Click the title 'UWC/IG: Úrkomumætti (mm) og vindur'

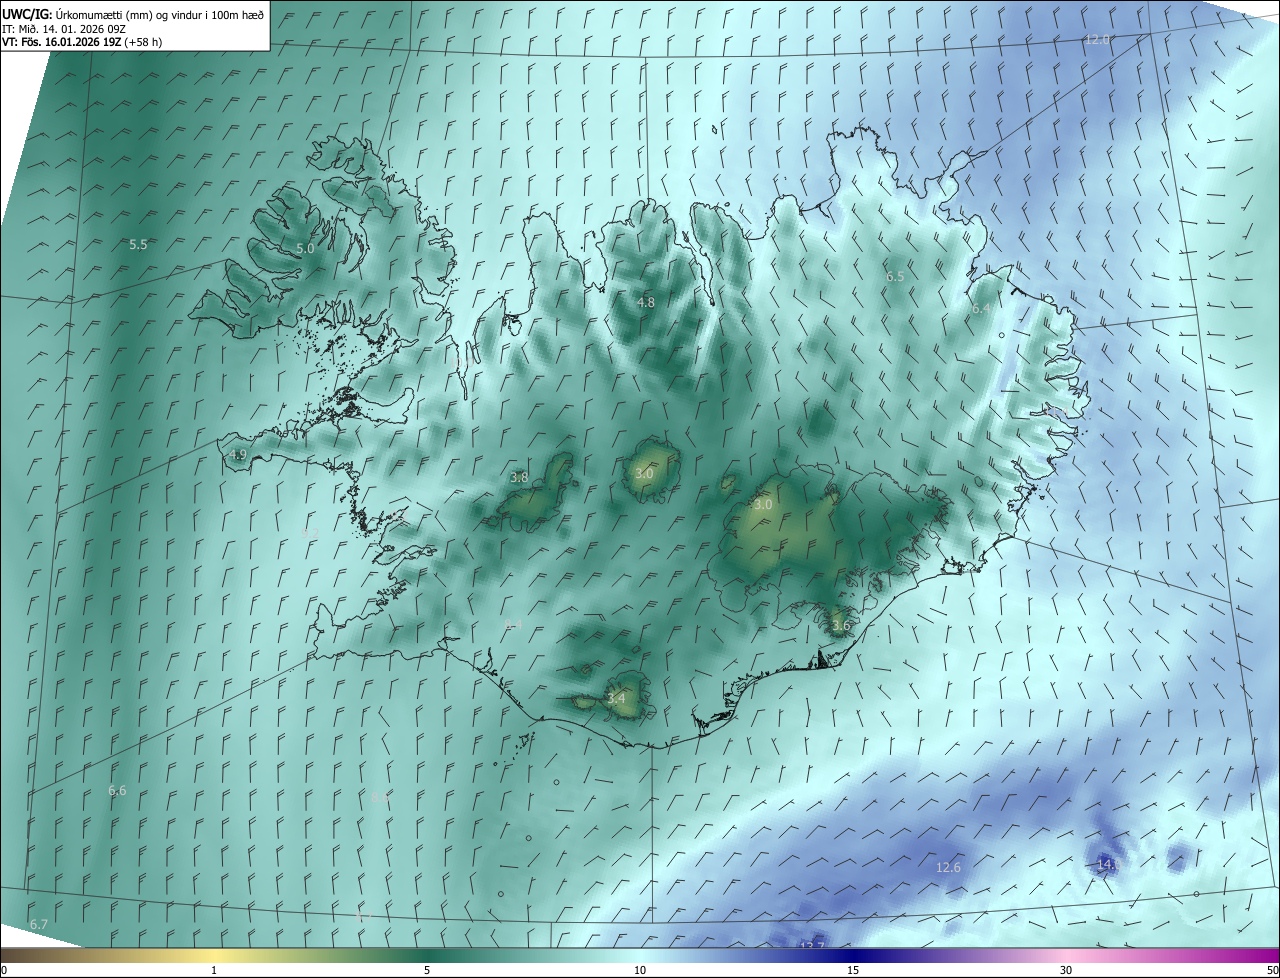[133, 14]
